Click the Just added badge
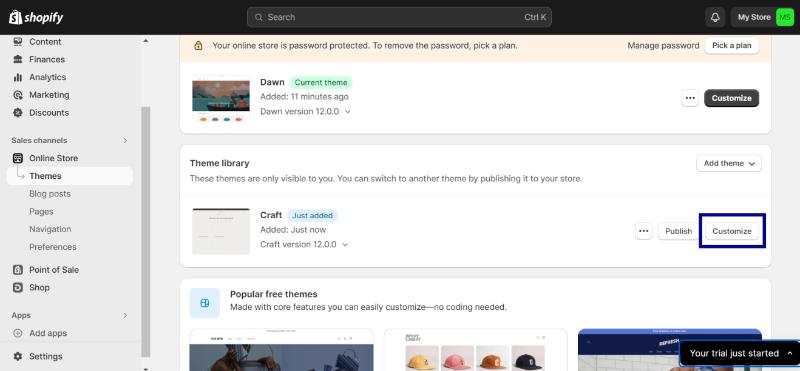 (312, 215)
